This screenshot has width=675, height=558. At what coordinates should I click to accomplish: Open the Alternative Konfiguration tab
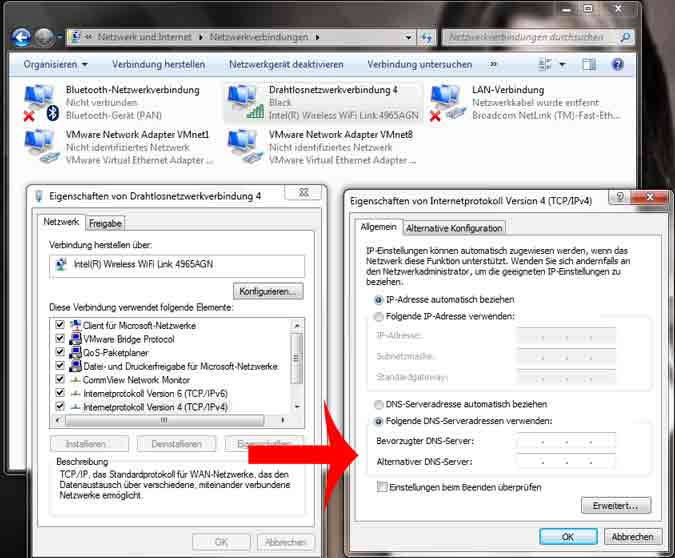pos(454,228)
